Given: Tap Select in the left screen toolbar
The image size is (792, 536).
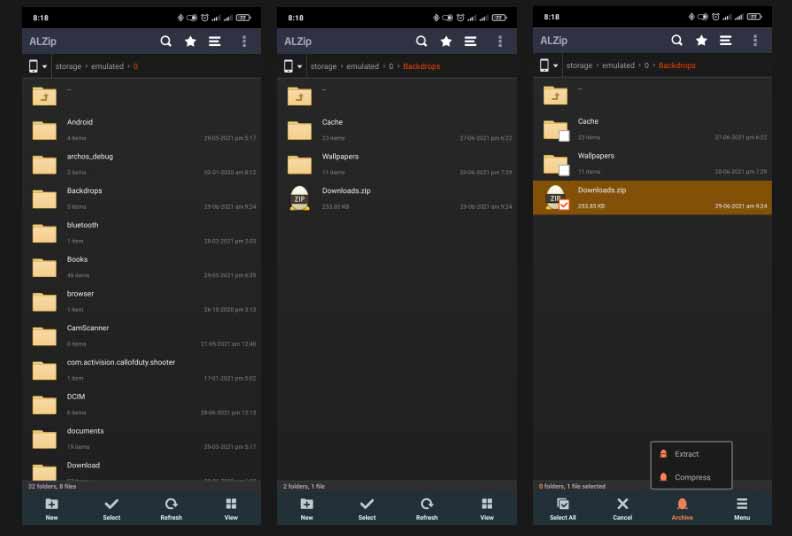Looking at the screenshot, I should click(x=111, y=508).
